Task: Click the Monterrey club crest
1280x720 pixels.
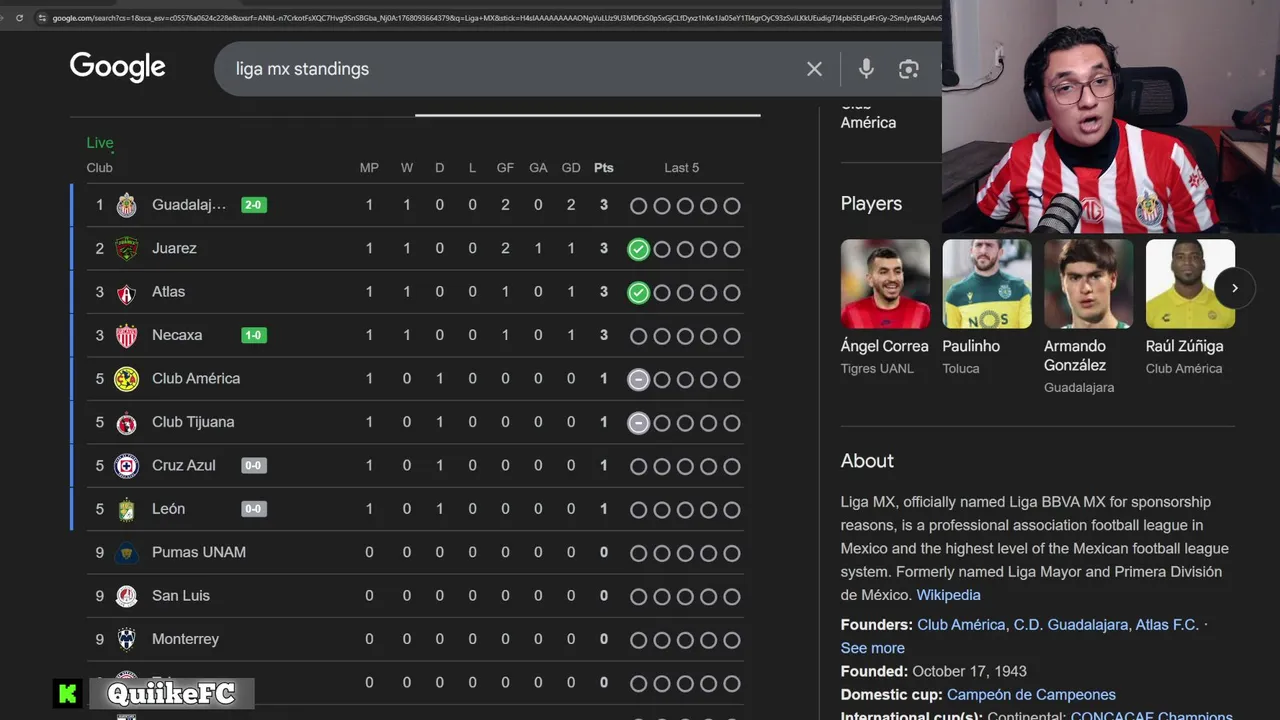Action: 126,639
